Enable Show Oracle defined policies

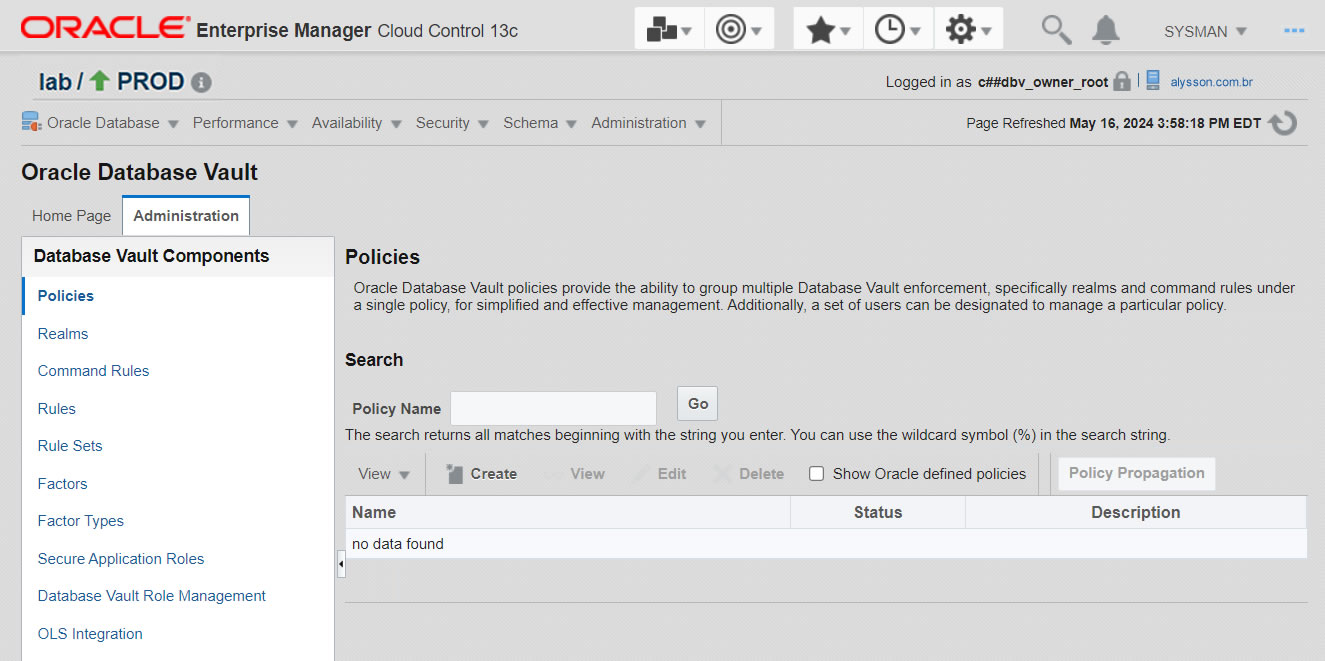[x=816, y=474]
